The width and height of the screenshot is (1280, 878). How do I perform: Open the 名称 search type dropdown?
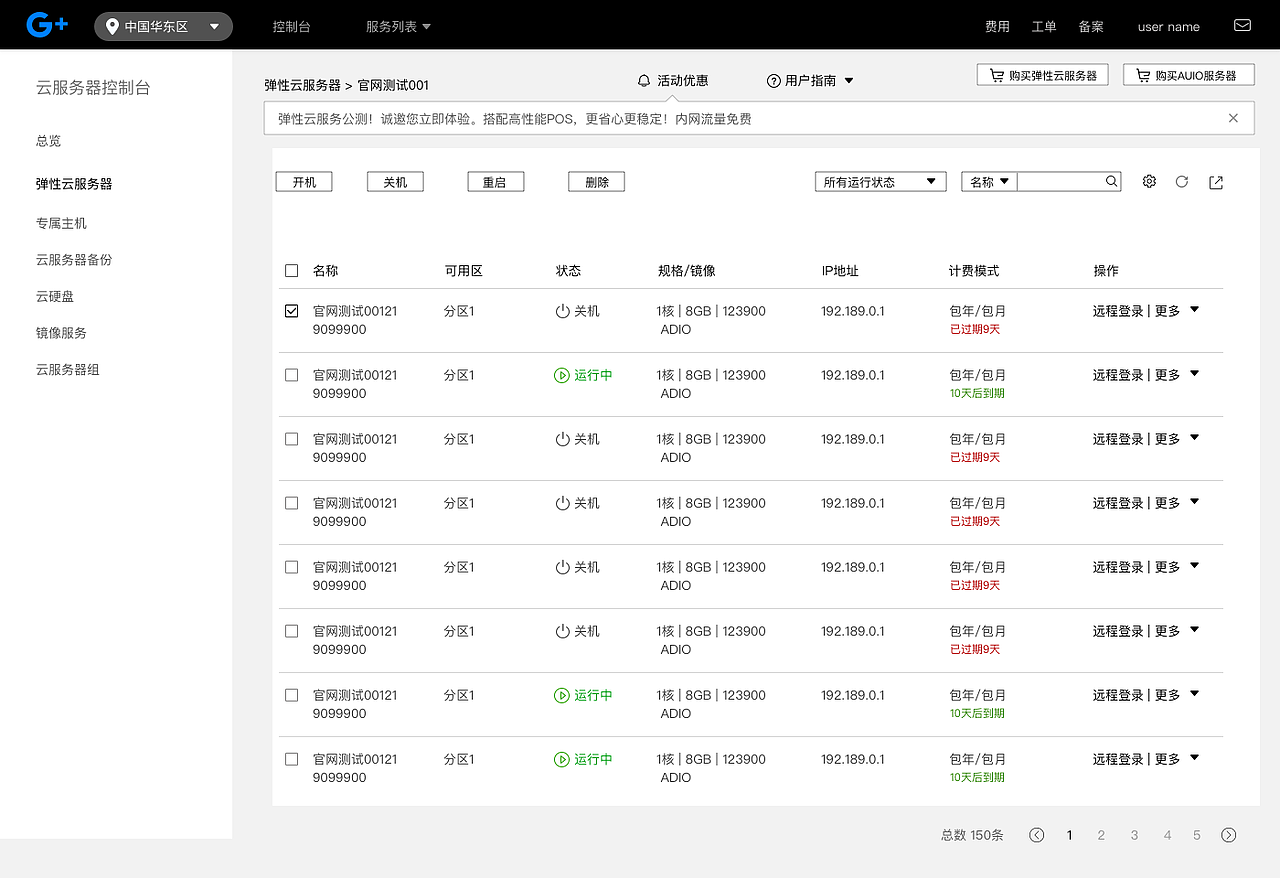989,182
